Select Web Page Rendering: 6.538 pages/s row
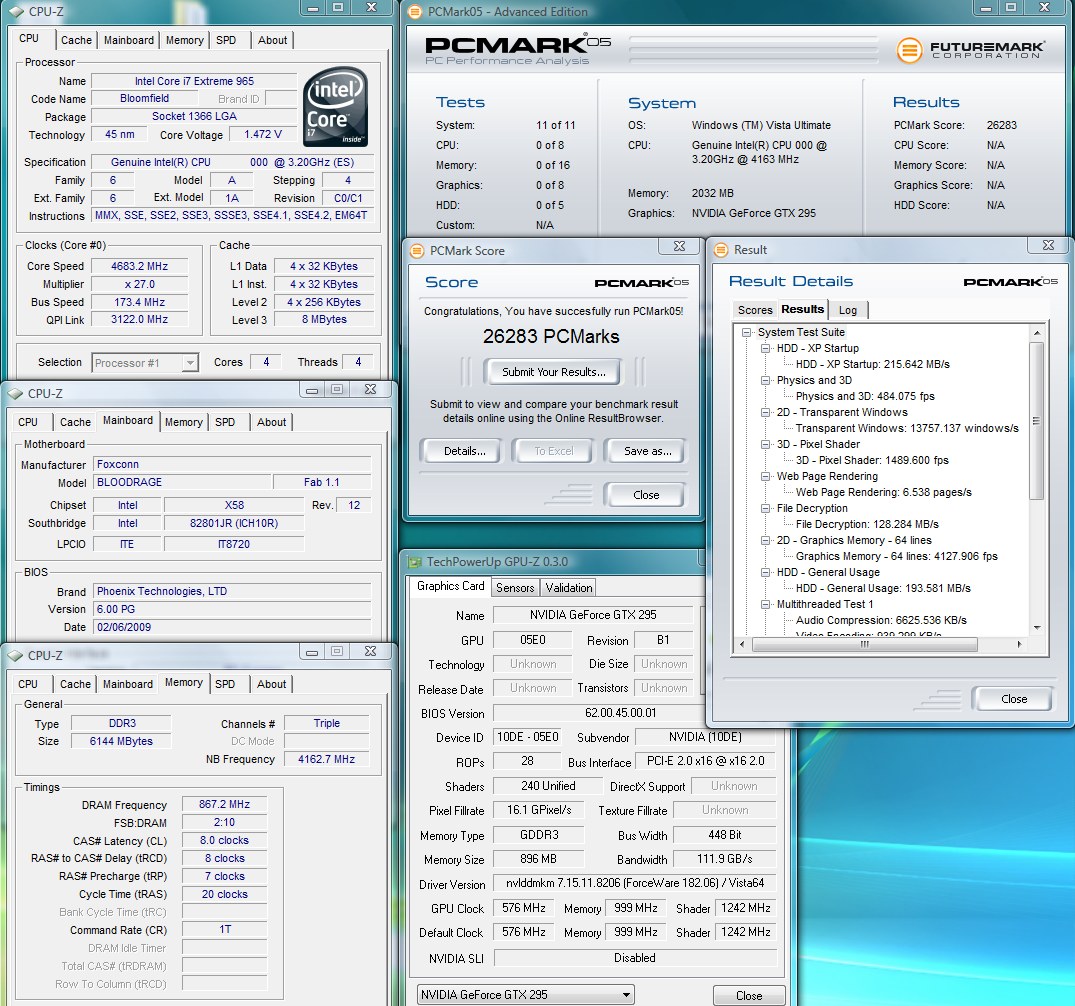This screenshot has height=1006, width=1075. [884, 492]
